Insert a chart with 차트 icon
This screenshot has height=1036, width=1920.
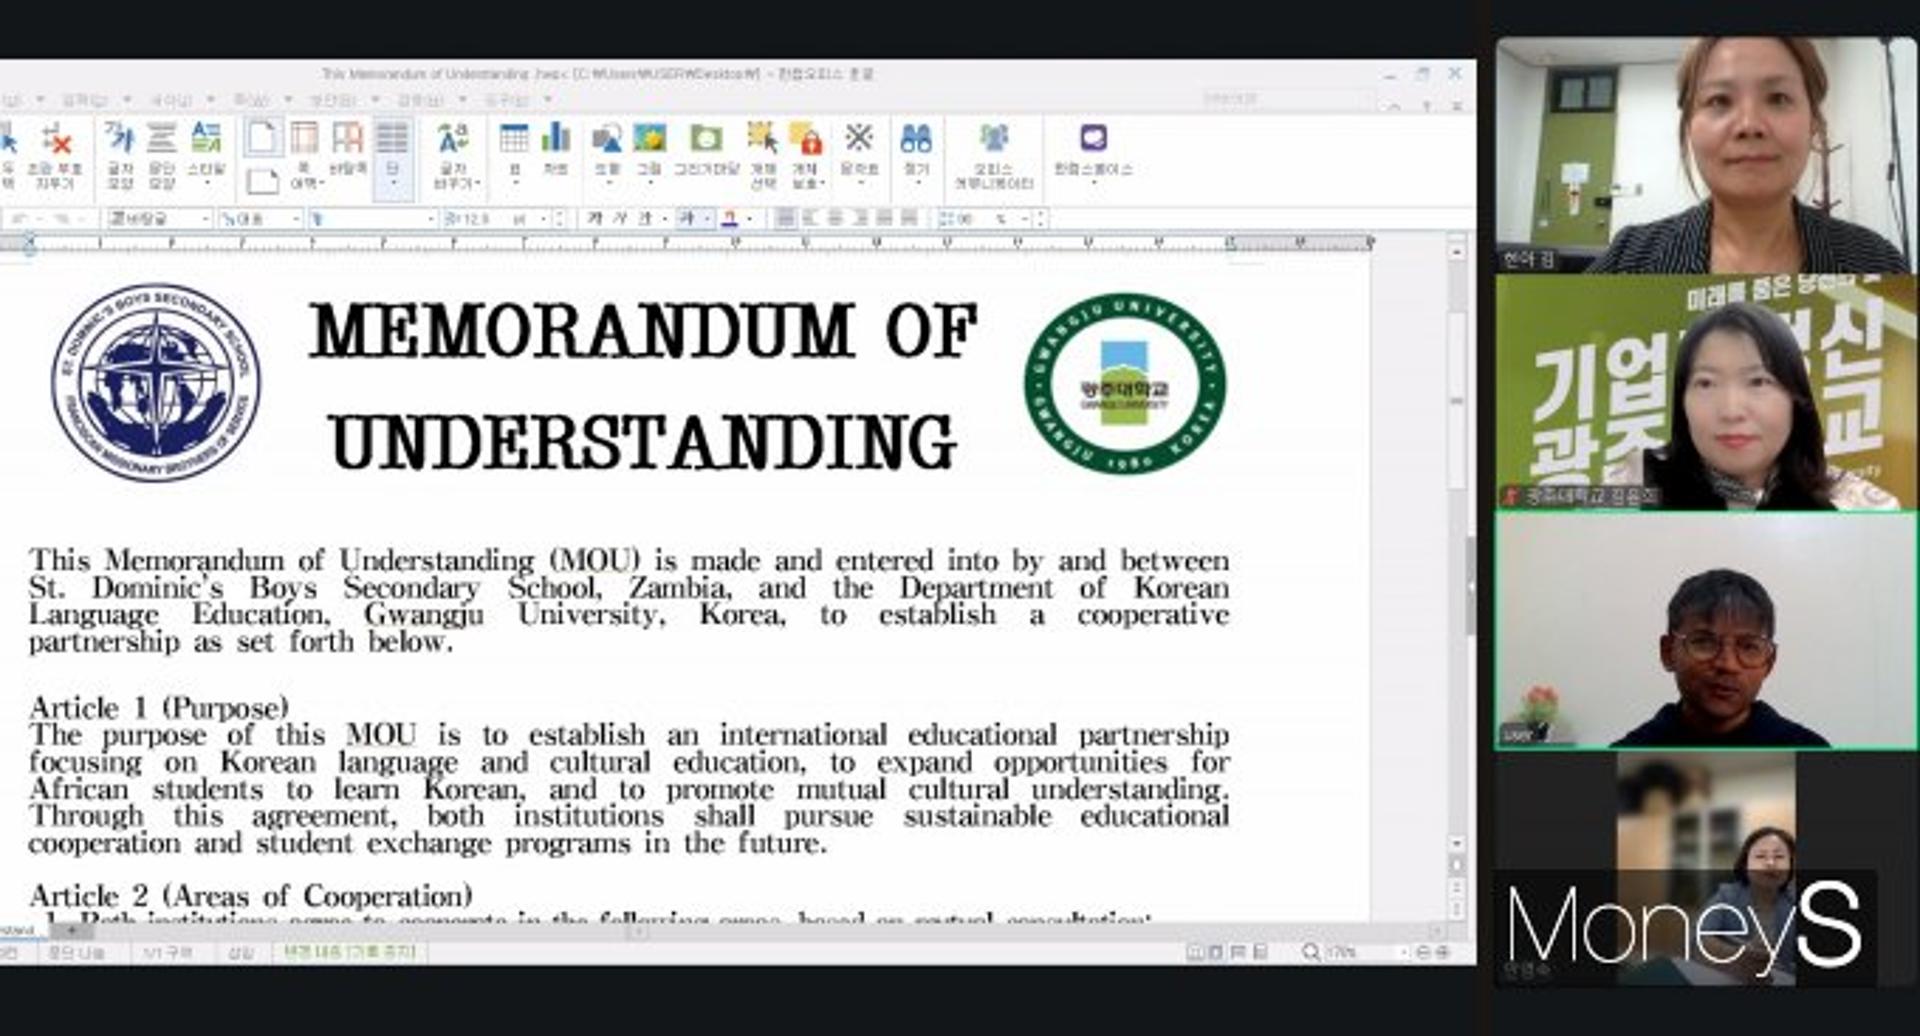pos(555,150)
